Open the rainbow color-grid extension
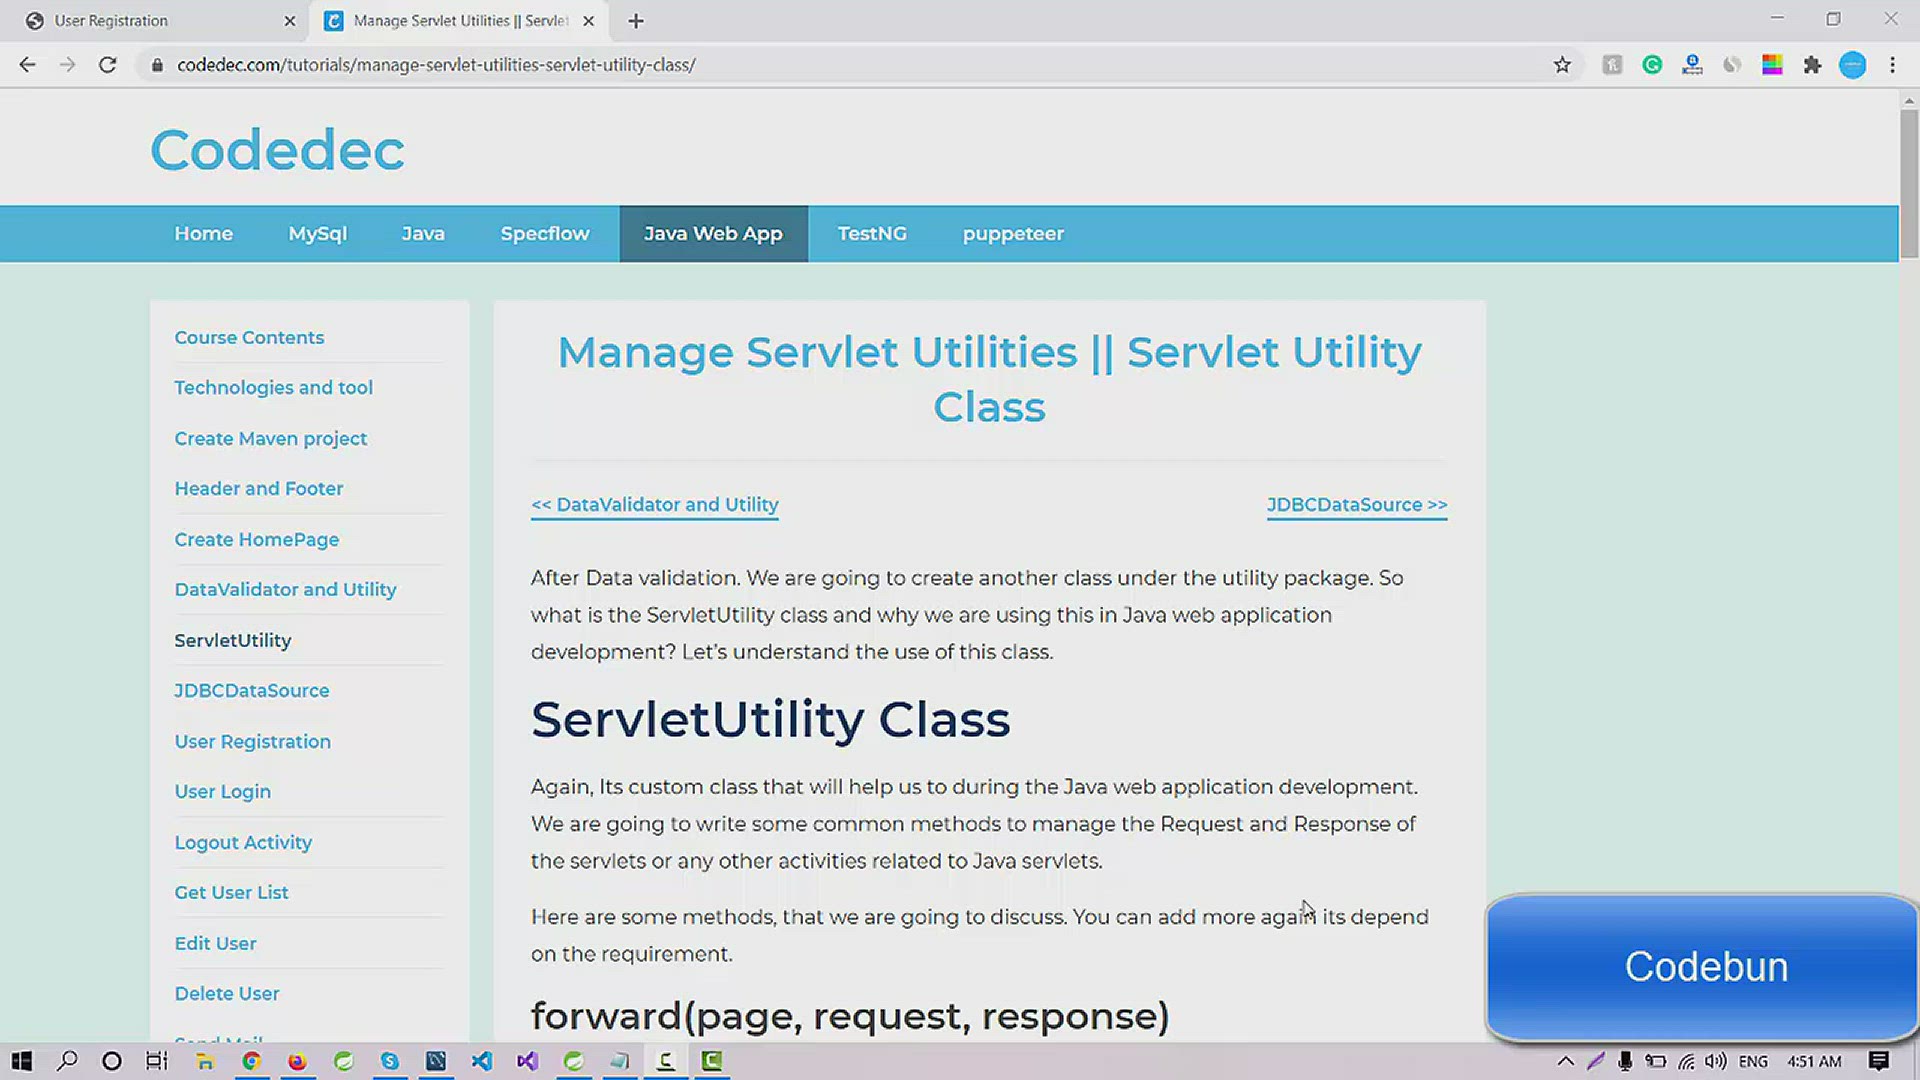The height and width of the screenshot is (1080, 1920). (x=1772, y=65)
